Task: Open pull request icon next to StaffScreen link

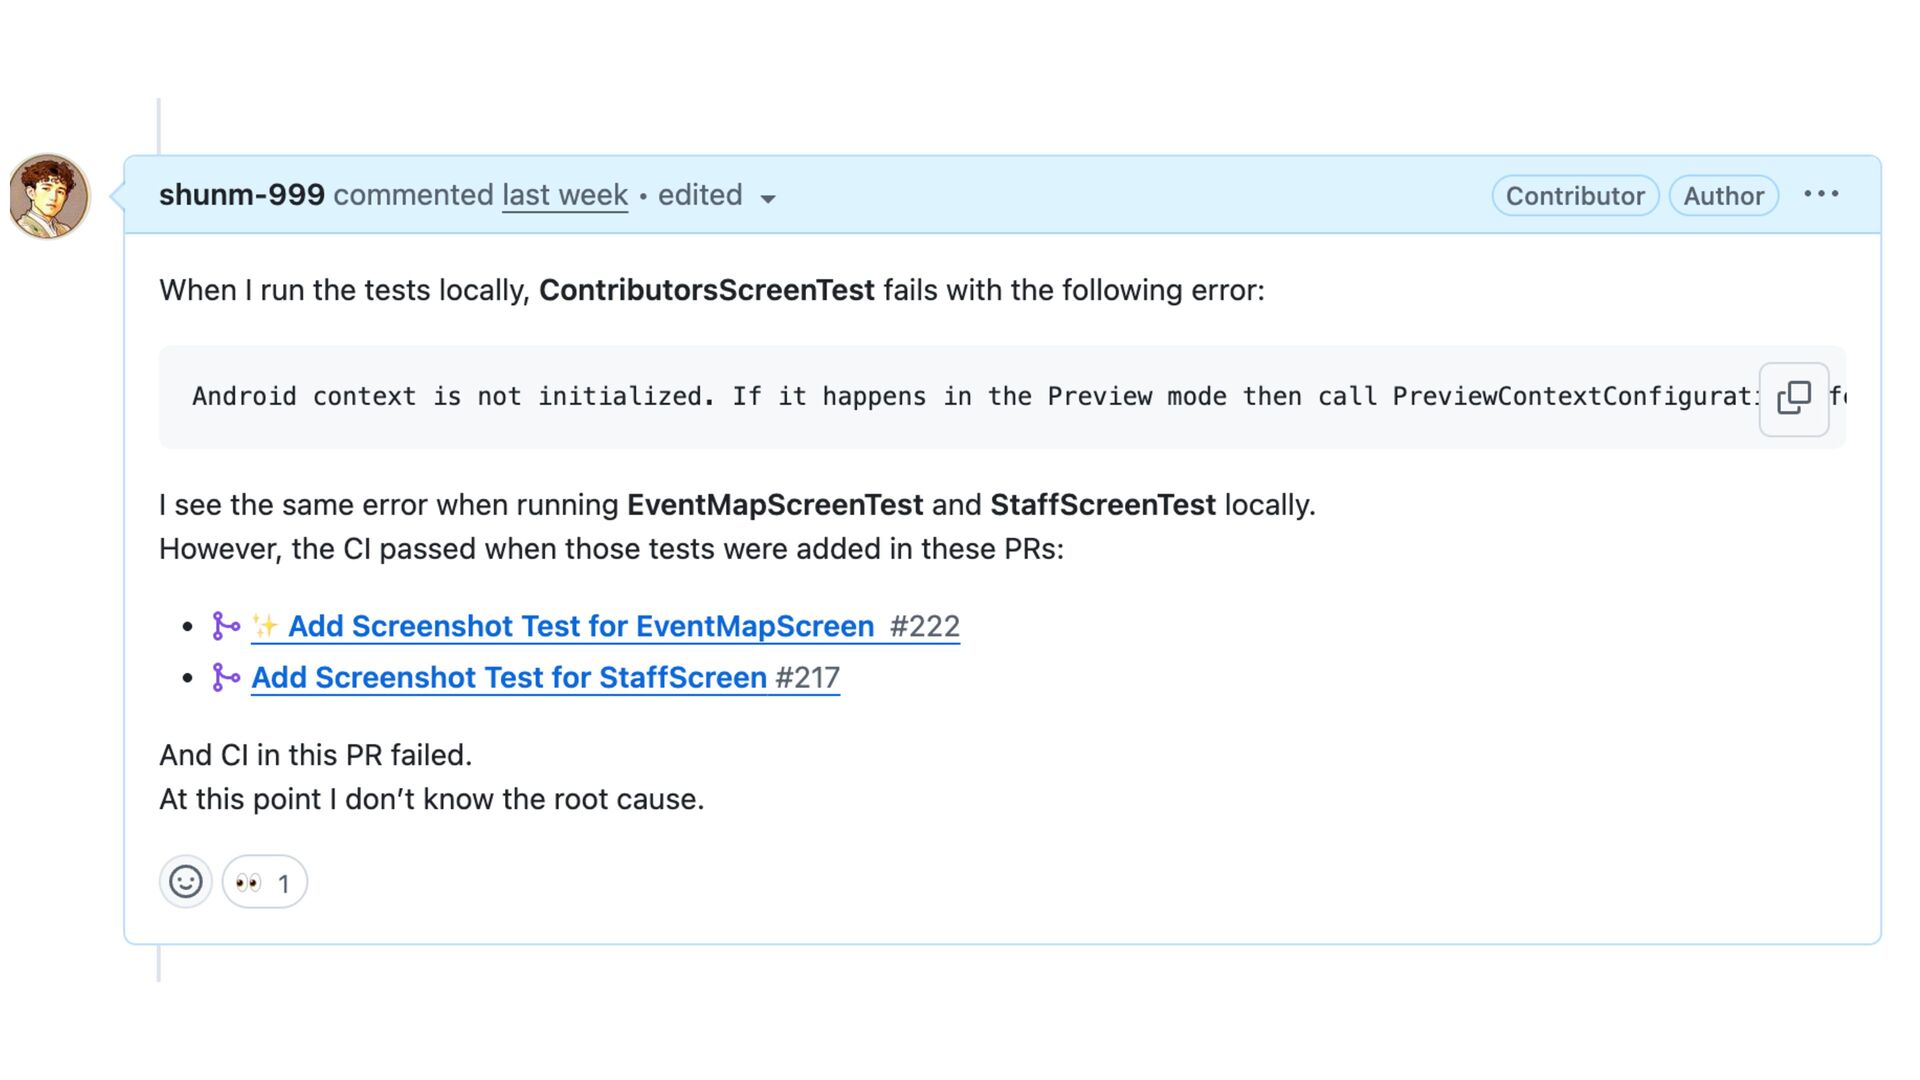Action: [x=226, y=677]
